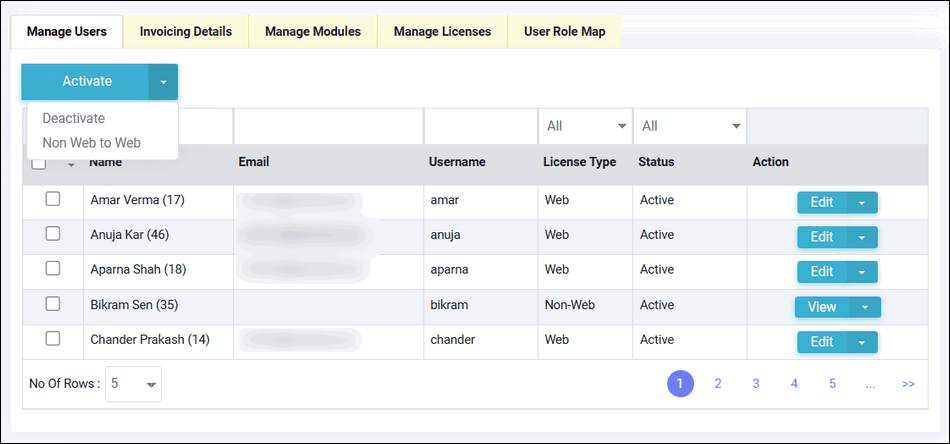Click the Activate button
The width and height of the screenshot is (950, 444).
tap(85, 82)
